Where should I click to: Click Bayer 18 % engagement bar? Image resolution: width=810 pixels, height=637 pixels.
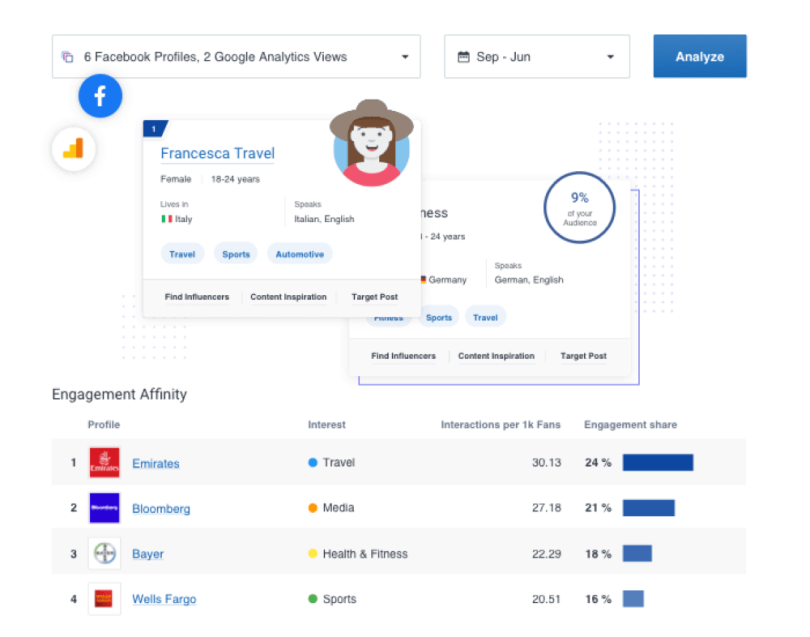click(637, 553)
